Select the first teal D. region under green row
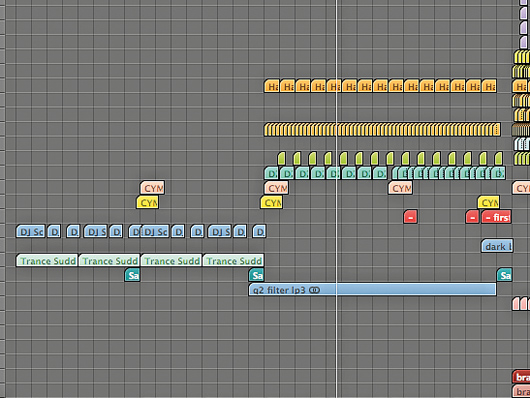530x398 pixels. 271,173
